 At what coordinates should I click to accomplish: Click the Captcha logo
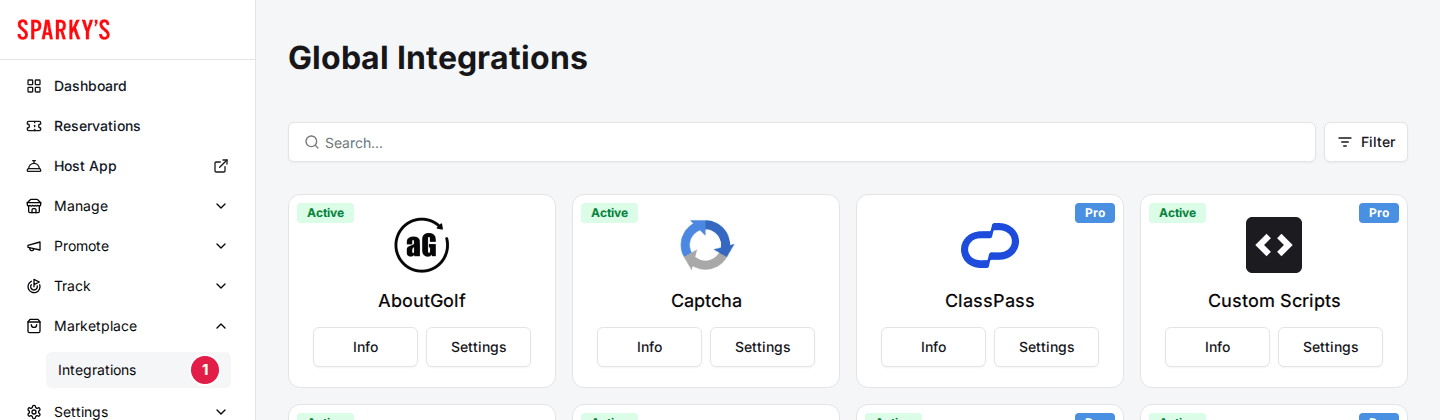pos(706,245)
